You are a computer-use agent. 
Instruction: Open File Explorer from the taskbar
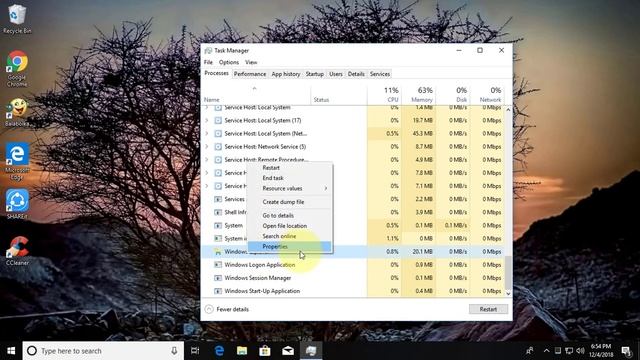[x=242, y=351]
